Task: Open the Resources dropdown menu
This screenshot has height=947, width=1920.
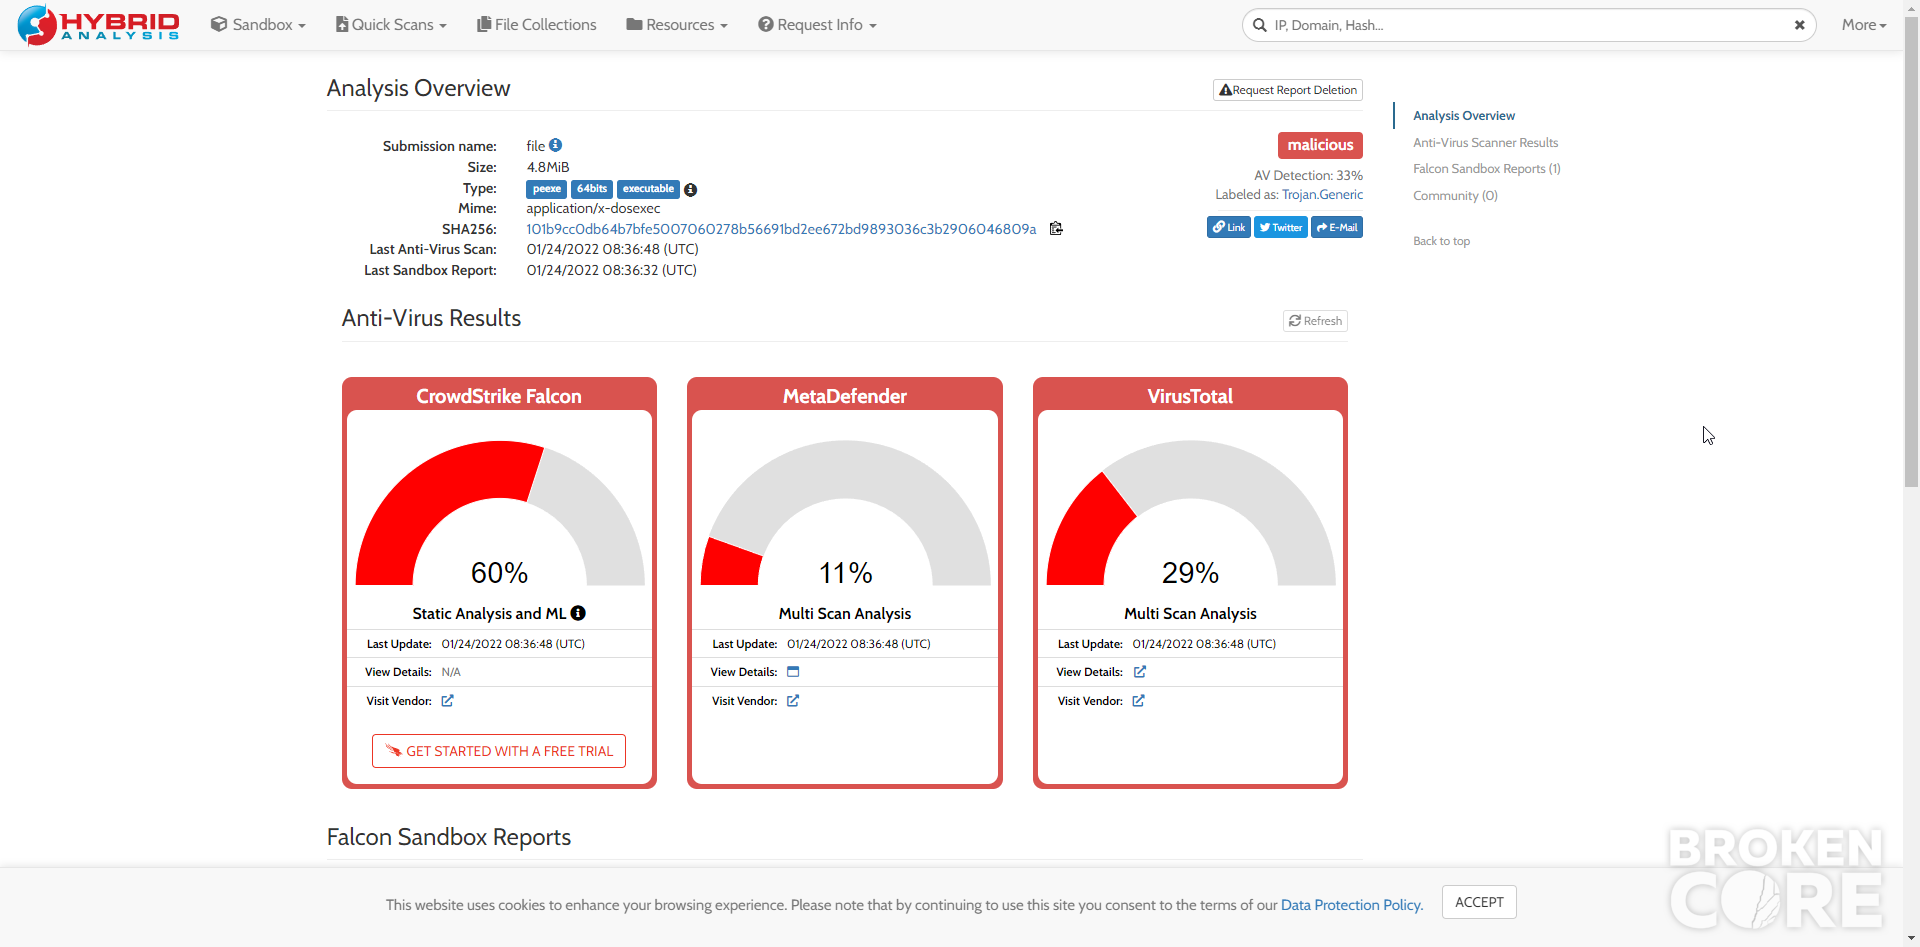Action: point(677,25)
